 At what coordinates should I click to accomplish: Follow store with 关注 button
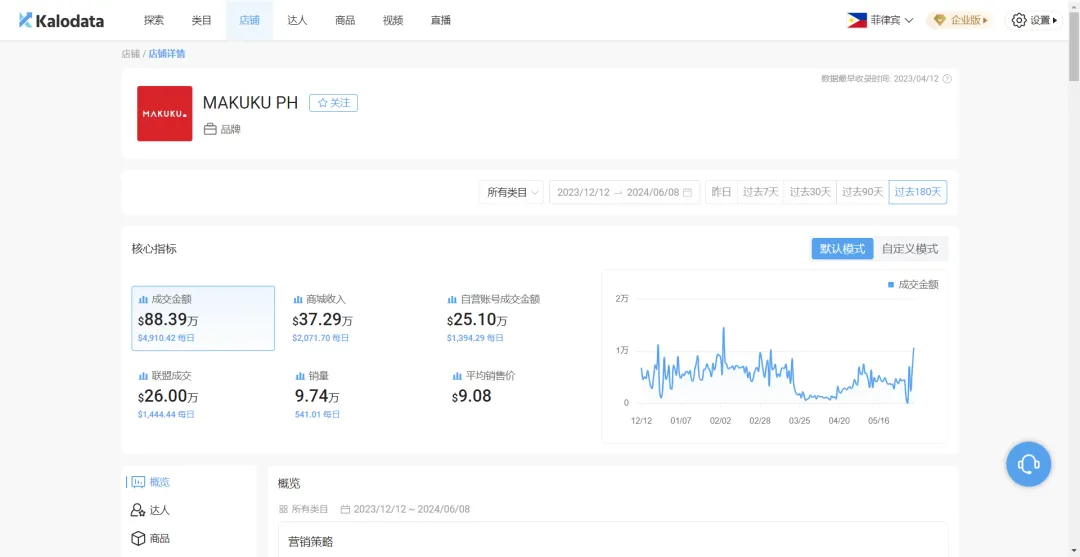pos(333,103)
